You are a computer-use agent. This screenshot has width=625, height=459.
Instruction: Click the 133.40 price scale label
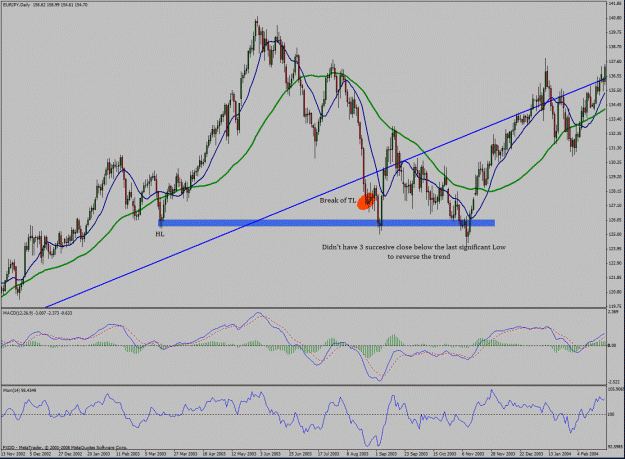(x=615, y=119)
